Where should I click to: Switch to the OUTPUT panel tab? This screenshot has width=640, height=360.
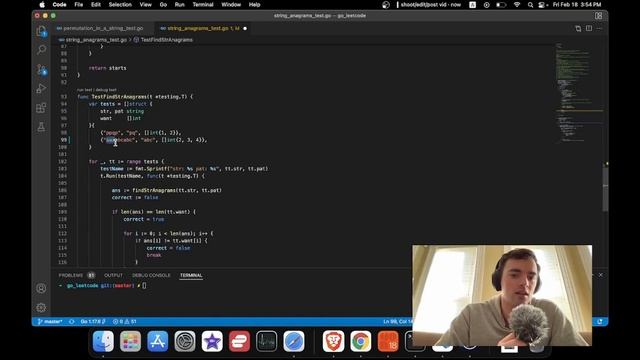[x=113, y=276]
